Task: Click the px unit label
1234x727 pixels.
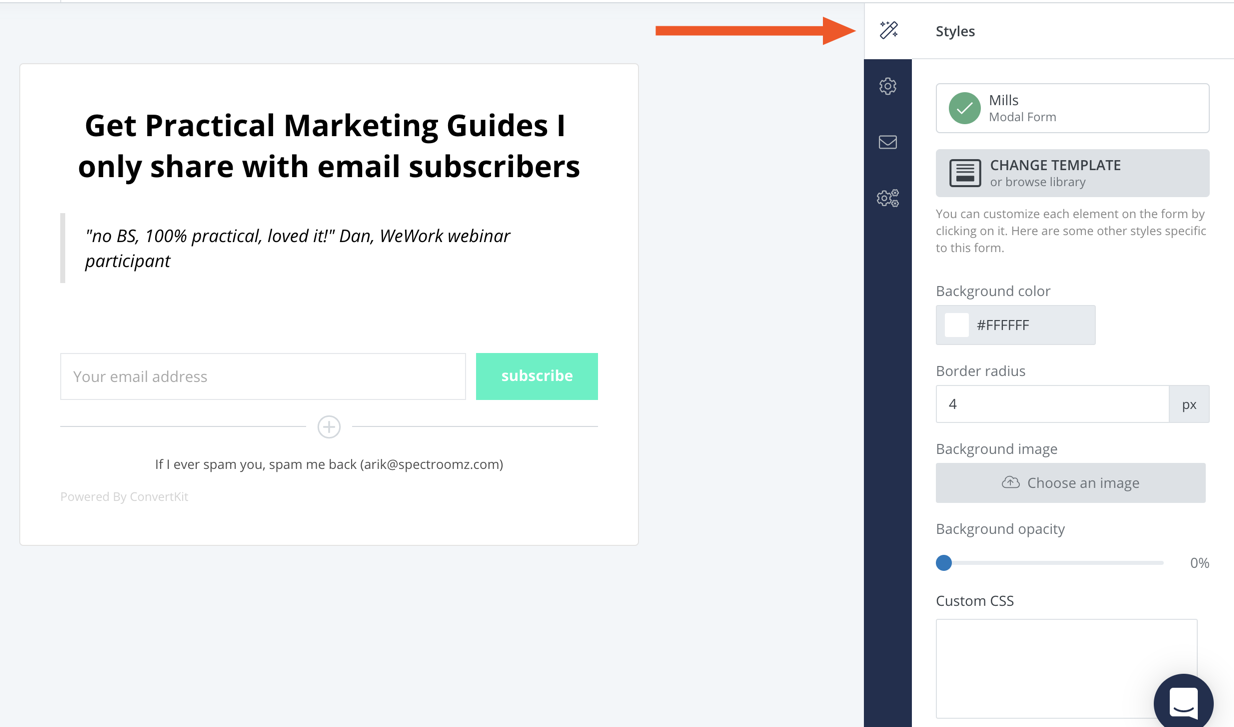Action: coord(1189,404)
